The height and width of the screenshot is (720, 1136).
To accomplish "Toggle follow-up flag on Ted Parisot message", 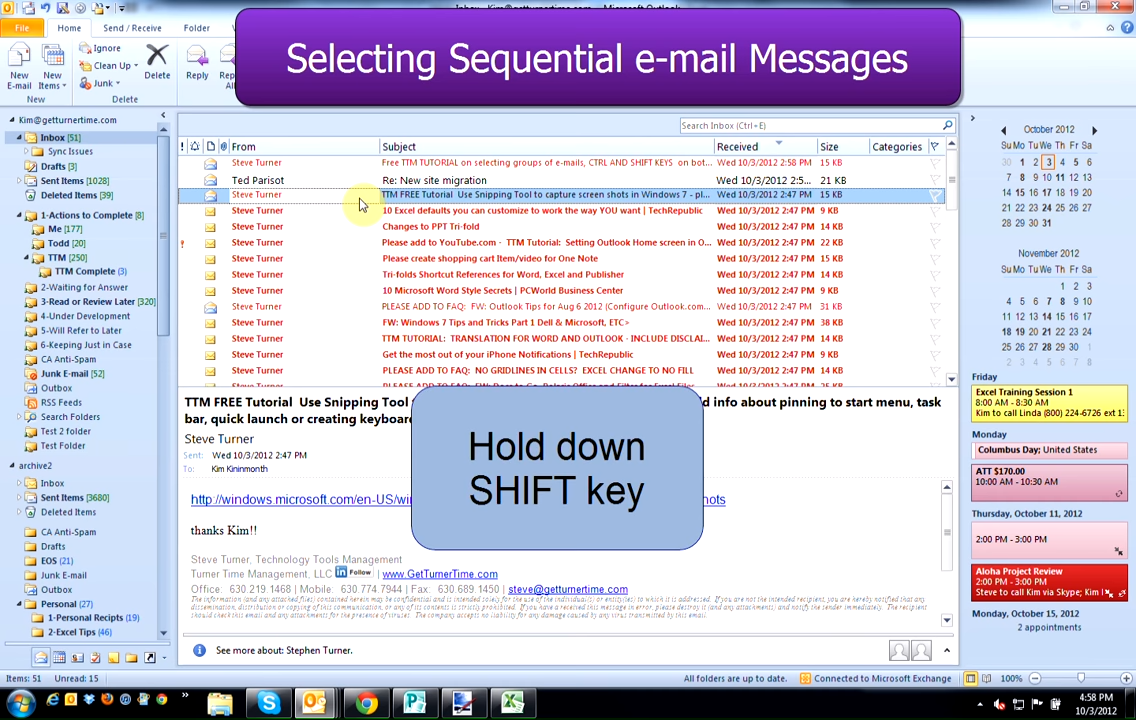I will click(935, 180).
